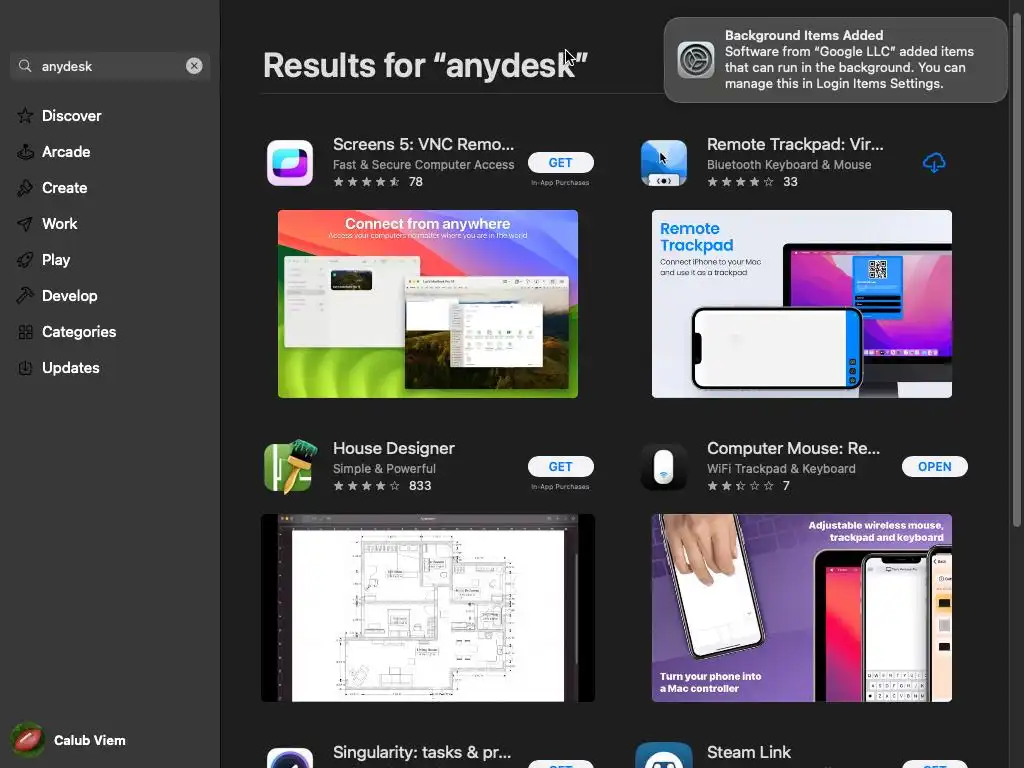The image size is (1024, 768).
Task: Click the Discover star icon
Action: (25, 116)
